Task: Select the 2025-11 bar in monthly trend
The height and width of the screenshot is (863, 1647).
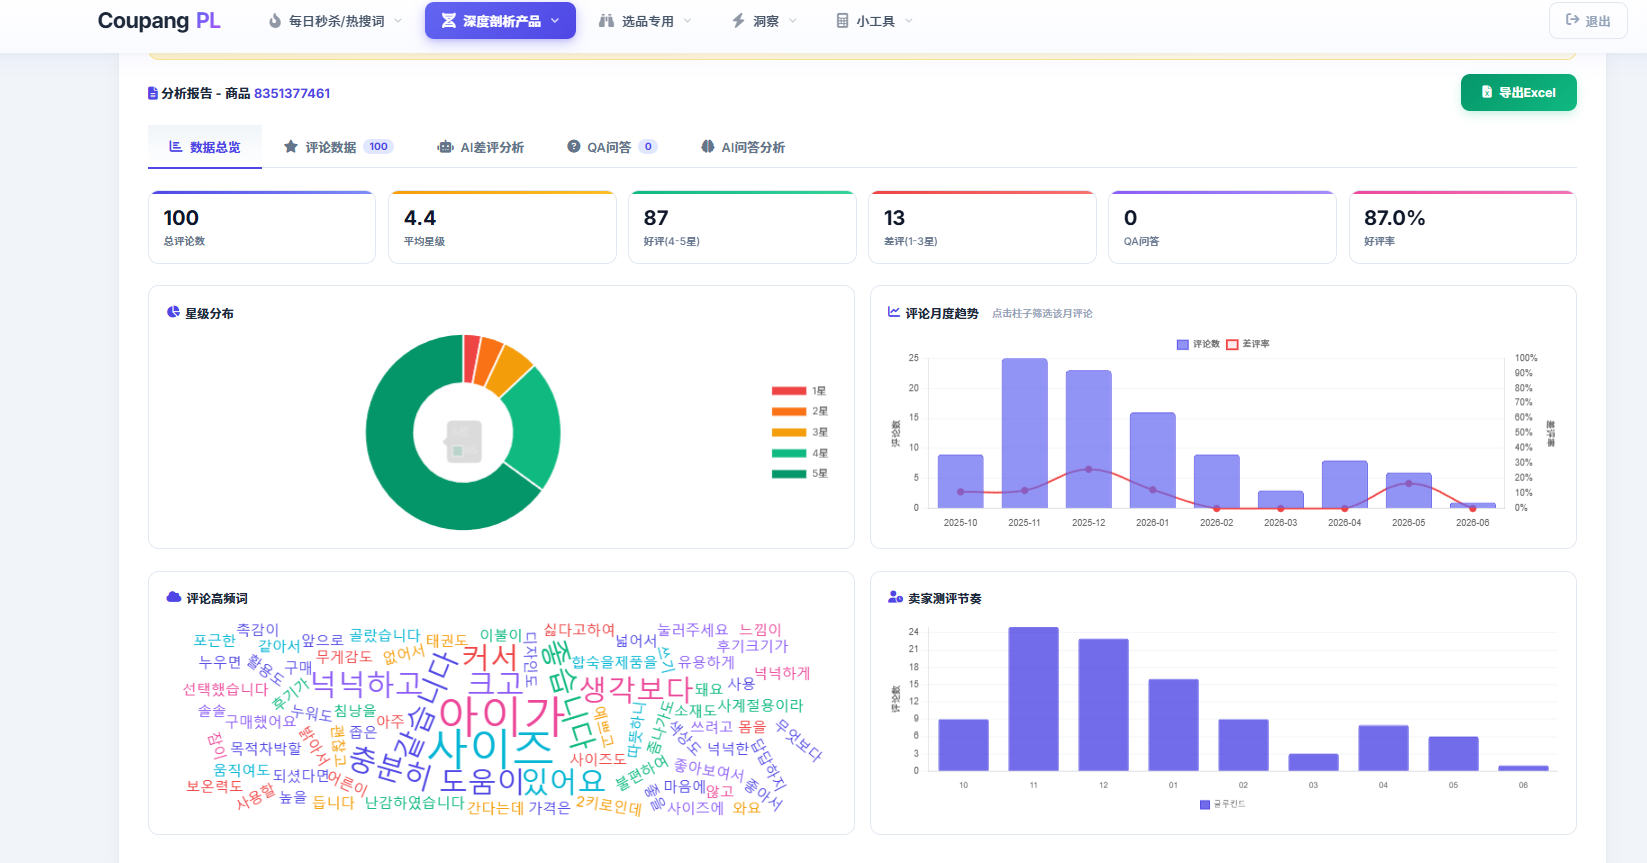Action: tap(1024, 433)
